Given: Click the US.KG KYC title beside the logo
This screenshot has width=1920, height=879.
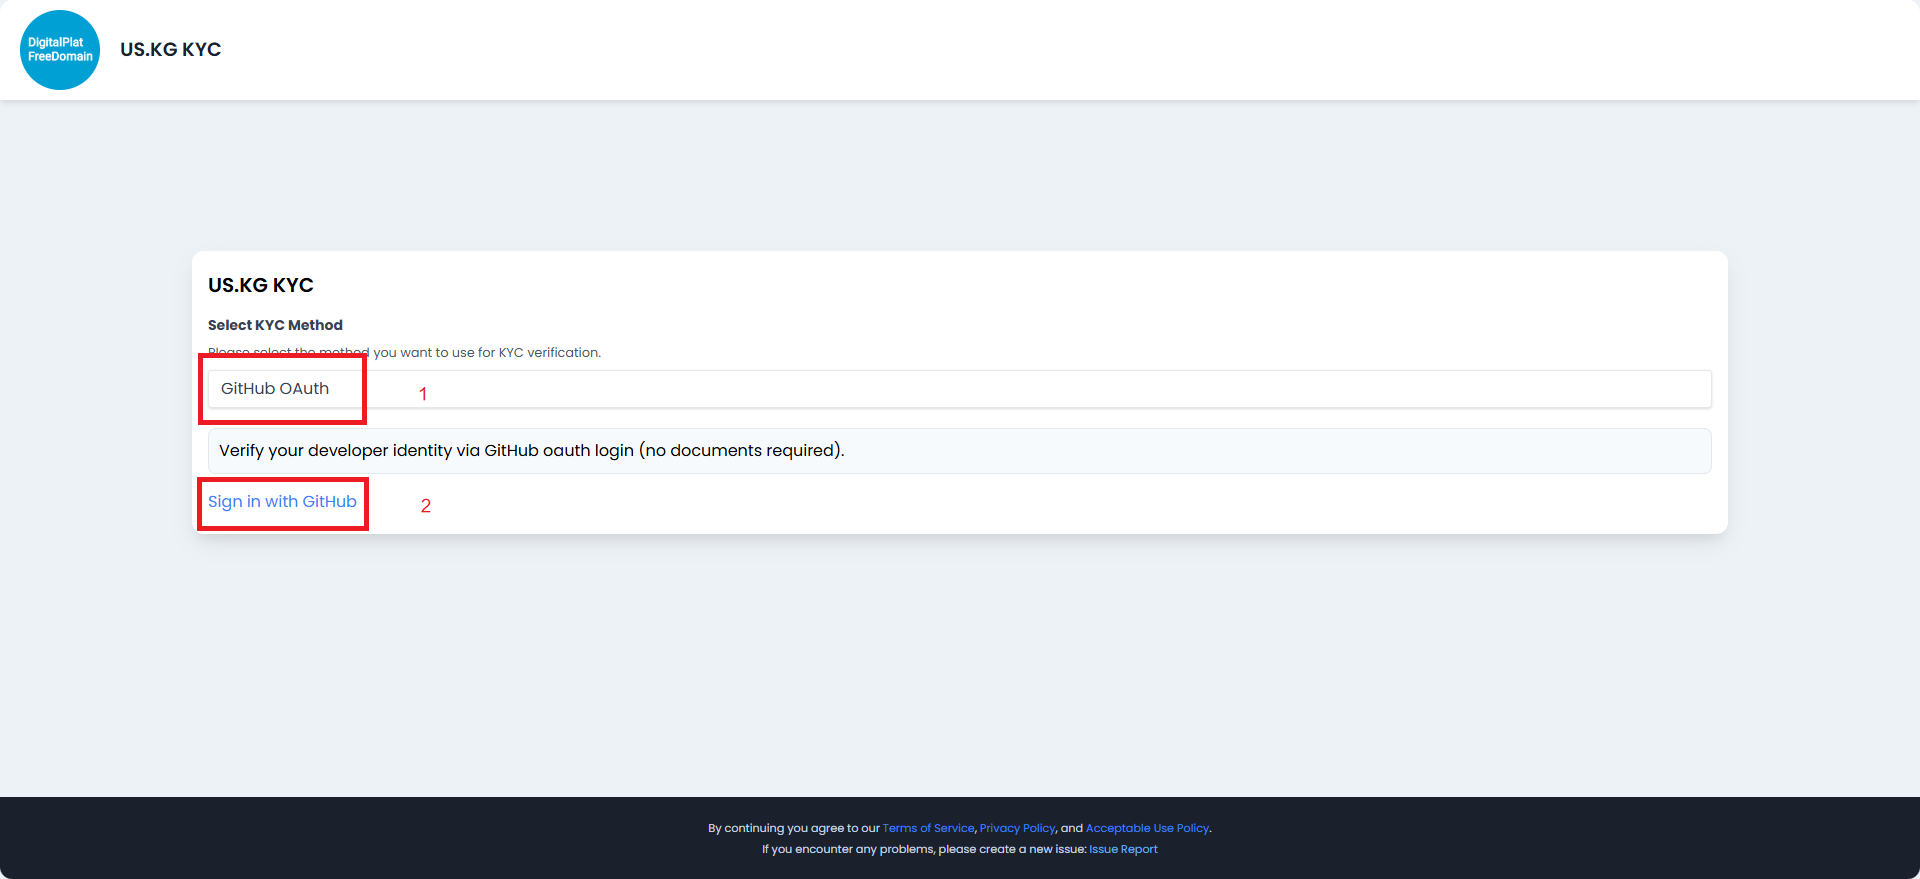Looking at the screenshot, I should point(170,50).
